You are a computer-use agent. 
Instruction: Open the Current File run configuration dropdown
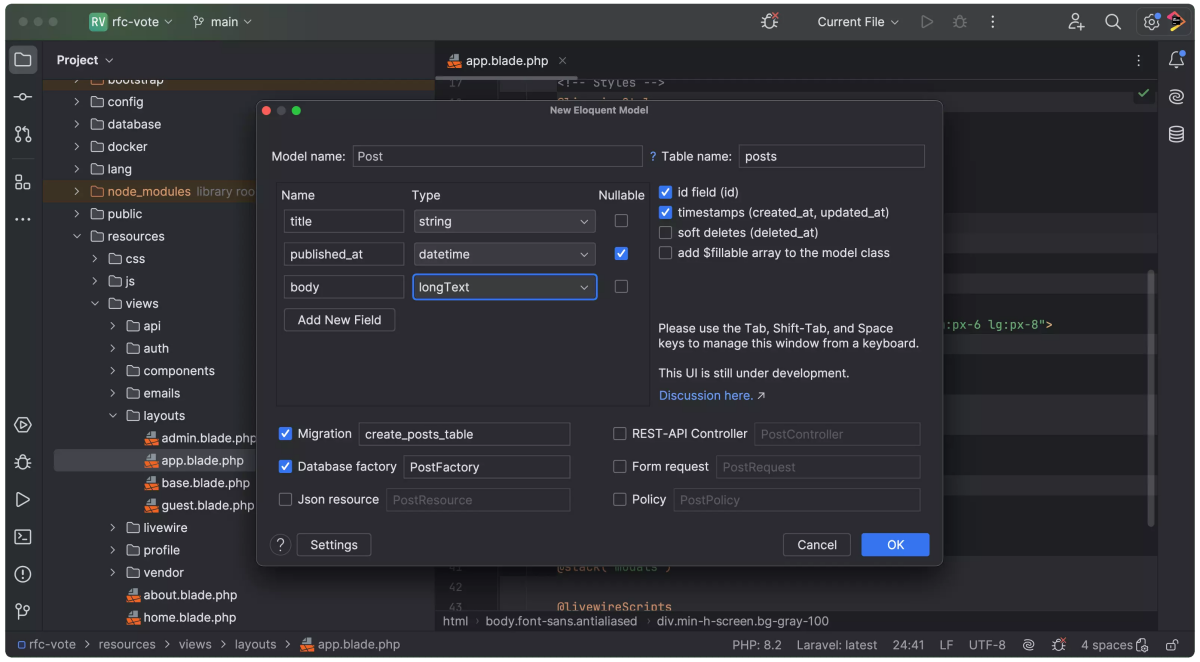pyautogui.click(x=857, y=21)
